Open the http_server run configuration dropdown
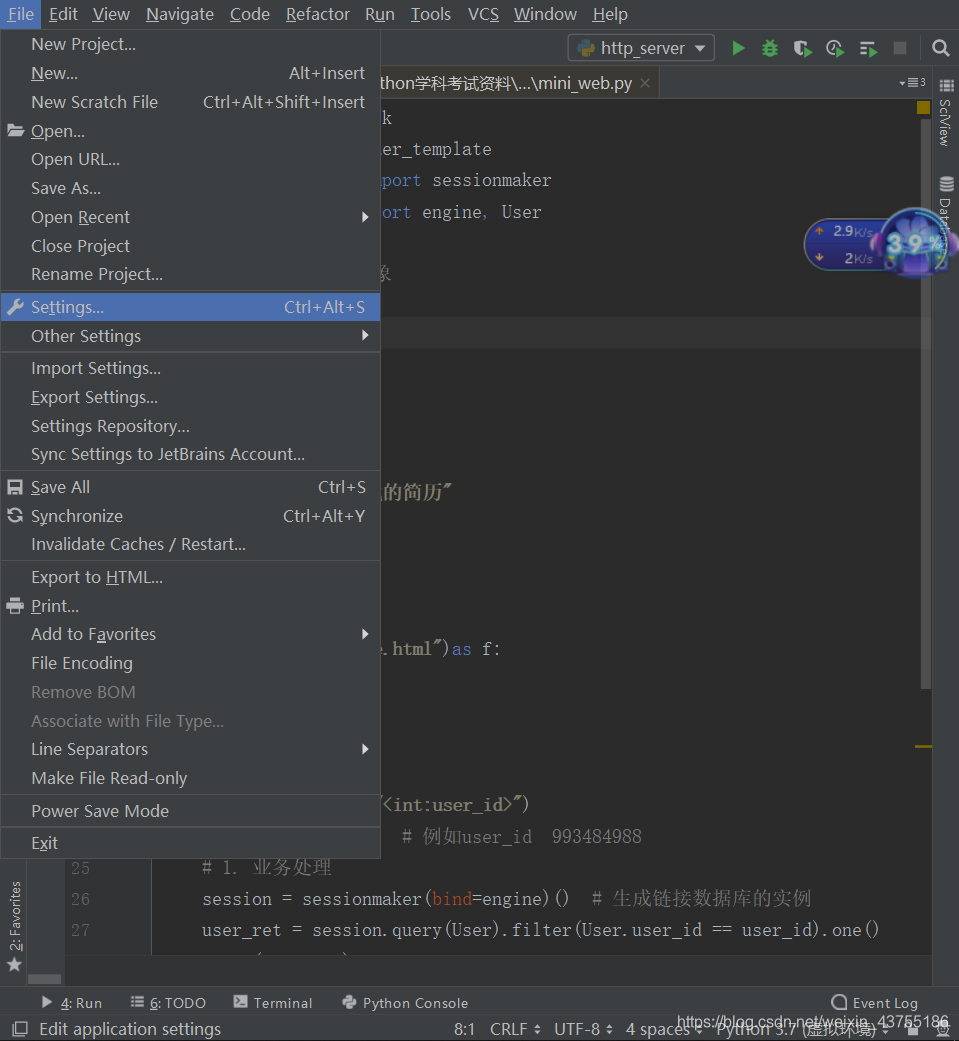Image resolution: width=959 pixels, height=1041 pixels. [x=641, y=48]
